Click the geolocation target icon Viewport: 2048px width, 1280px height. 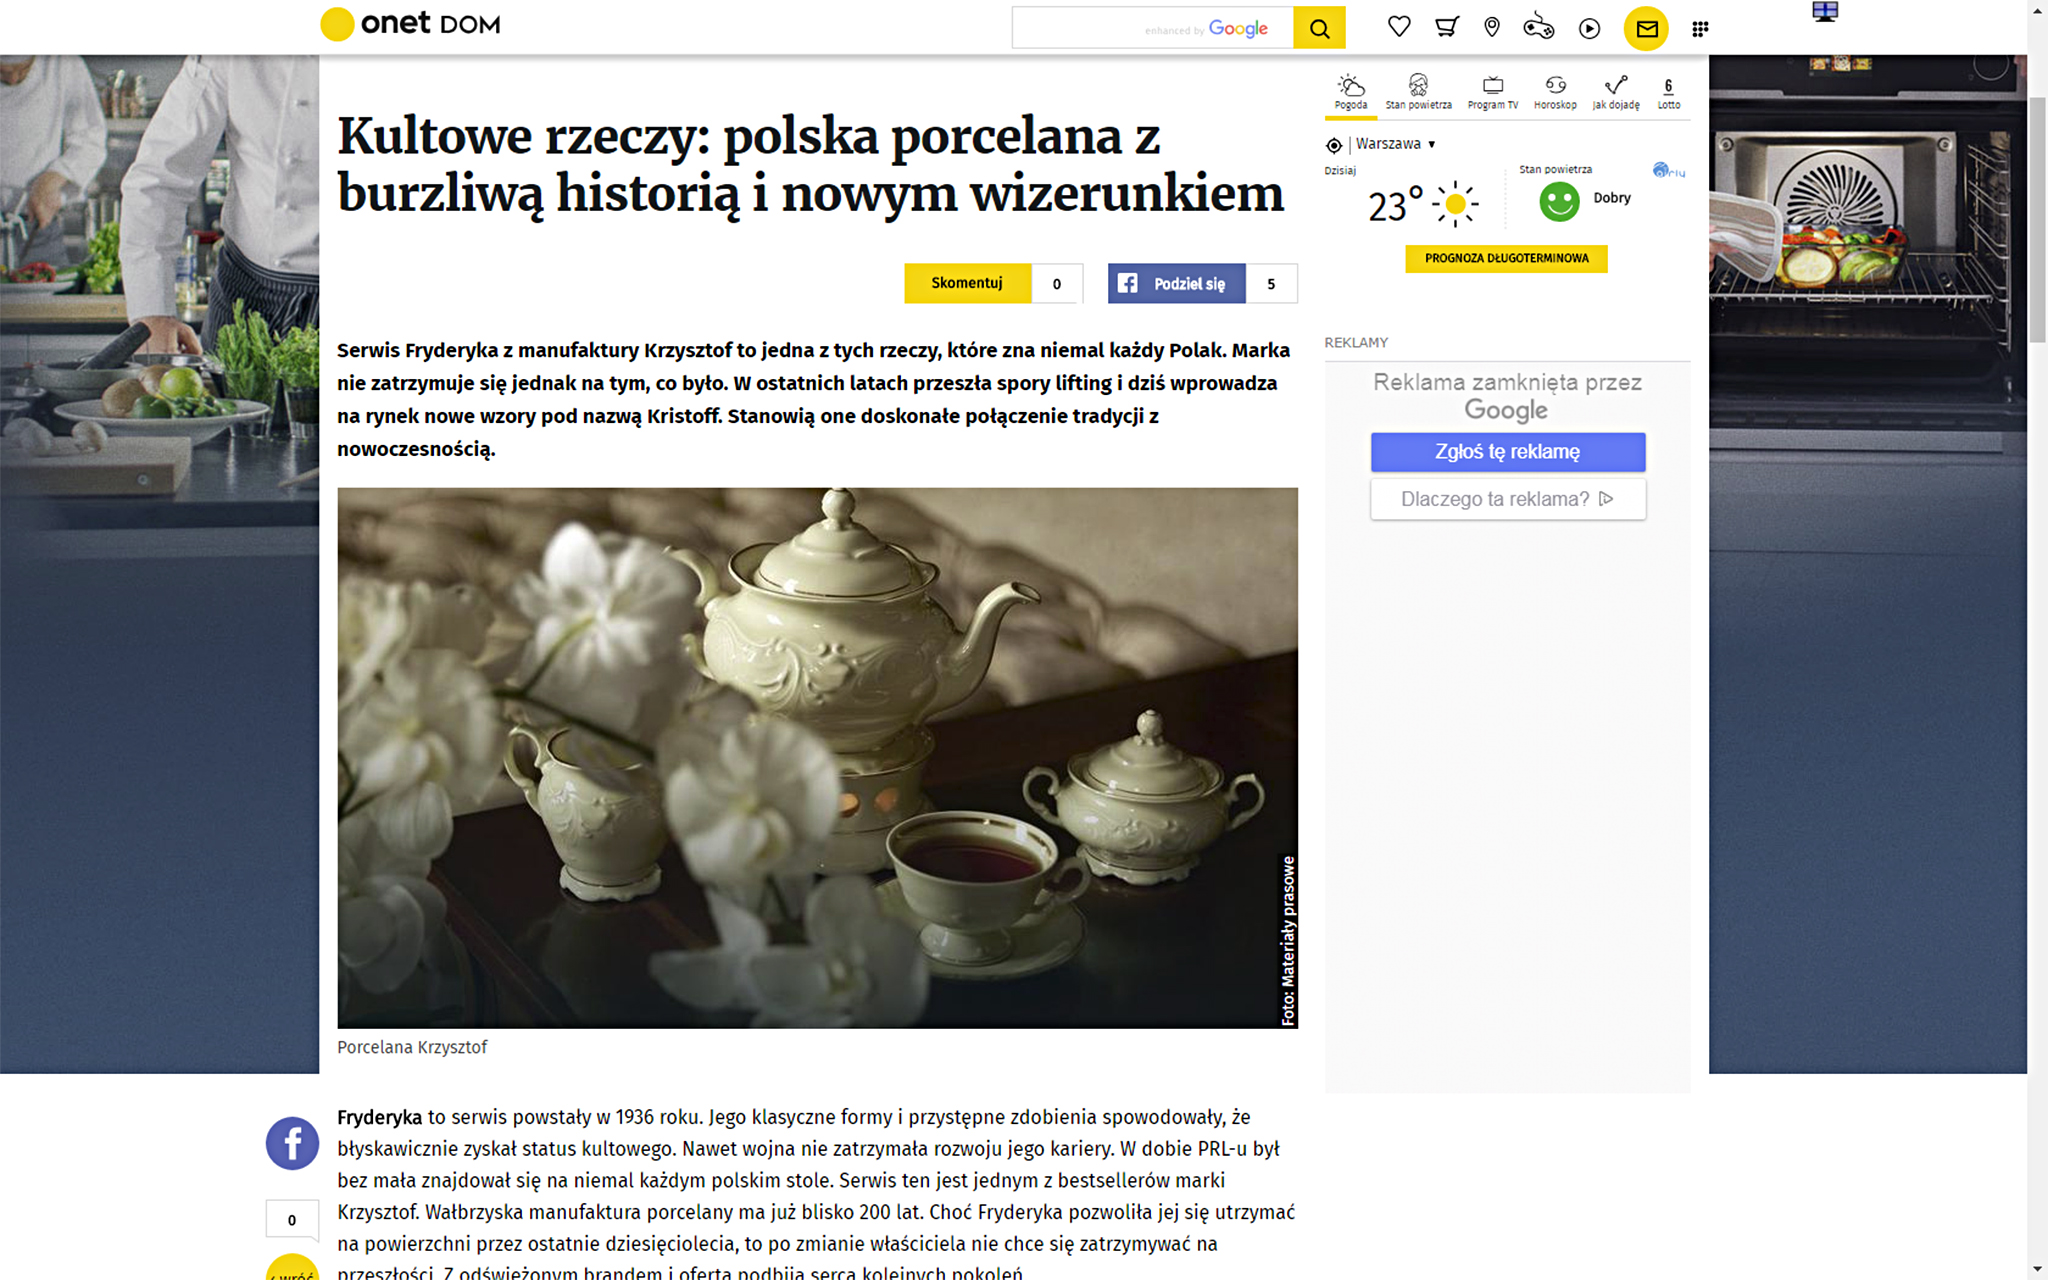coord(1334,145)
